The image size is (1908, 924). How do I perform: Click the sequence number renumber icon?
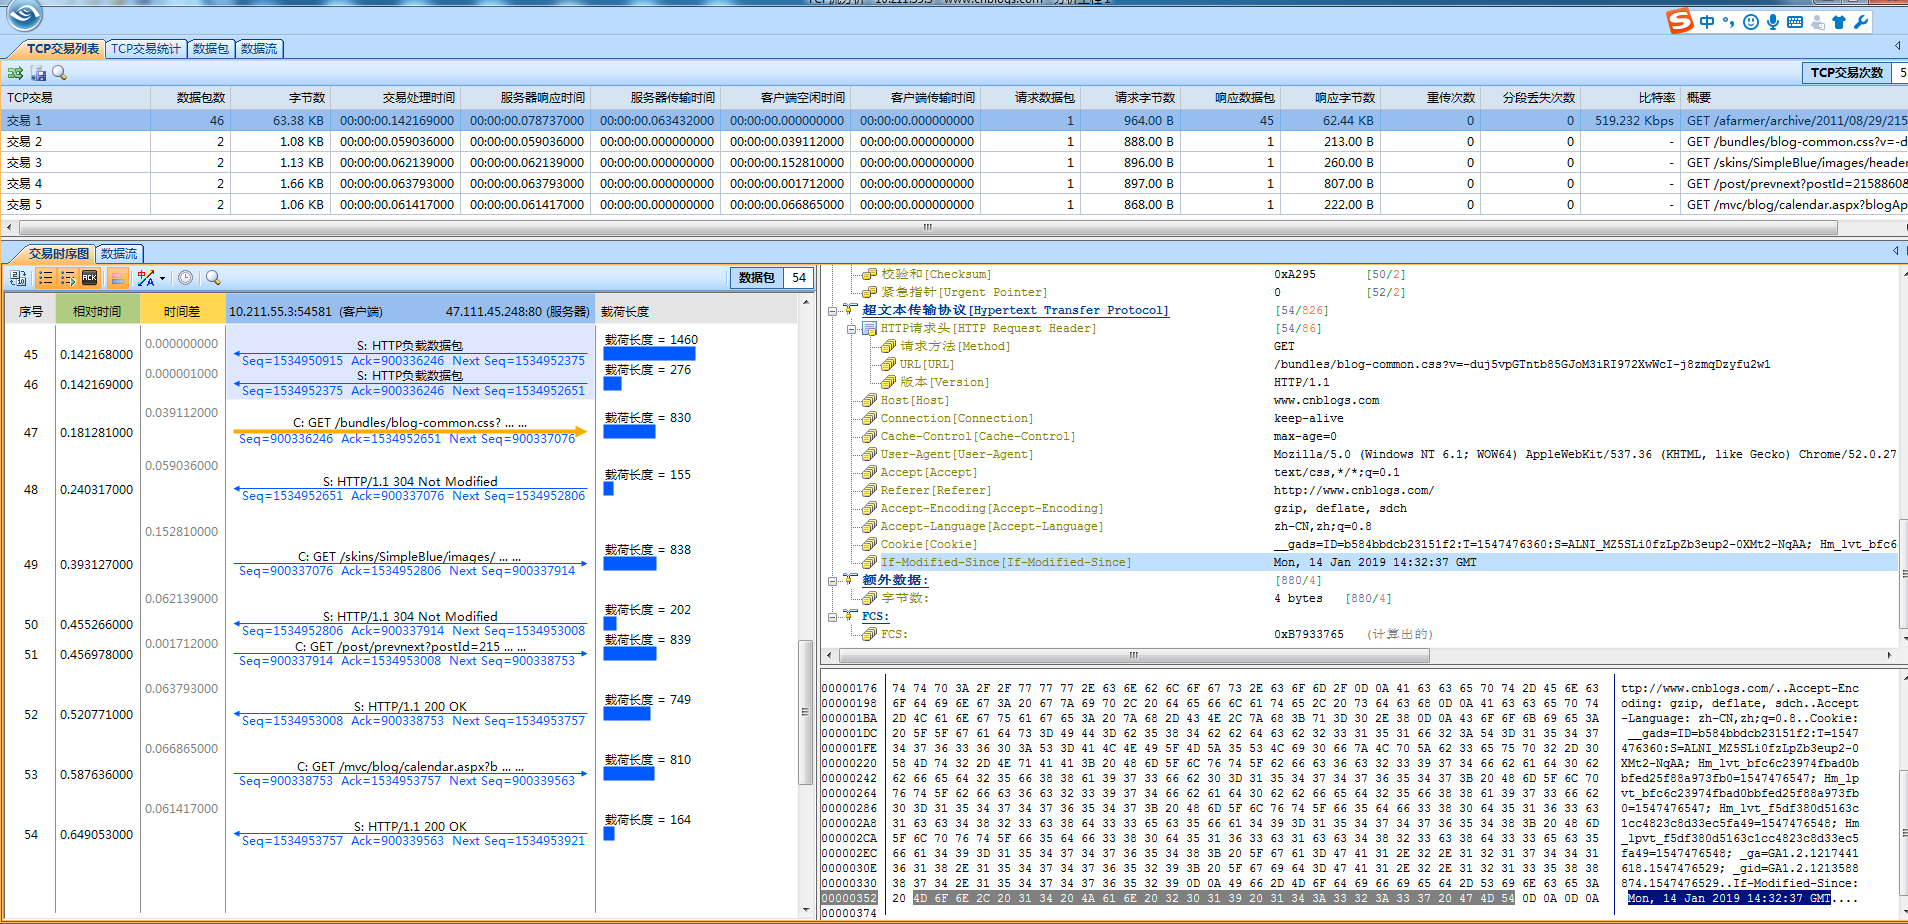(x=18, y=278)
